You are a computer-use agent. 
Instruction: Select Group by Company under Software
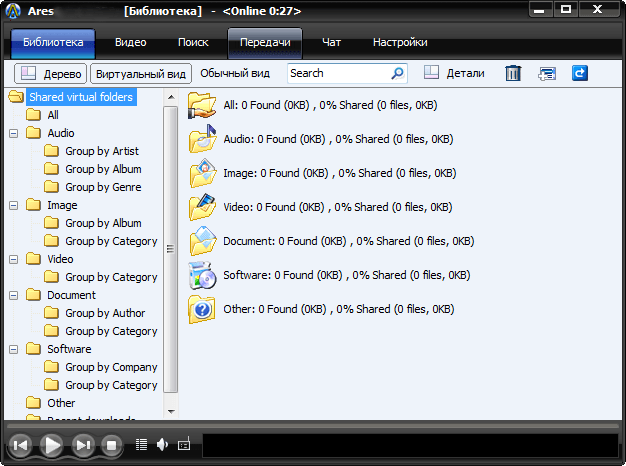click(111, 367)
